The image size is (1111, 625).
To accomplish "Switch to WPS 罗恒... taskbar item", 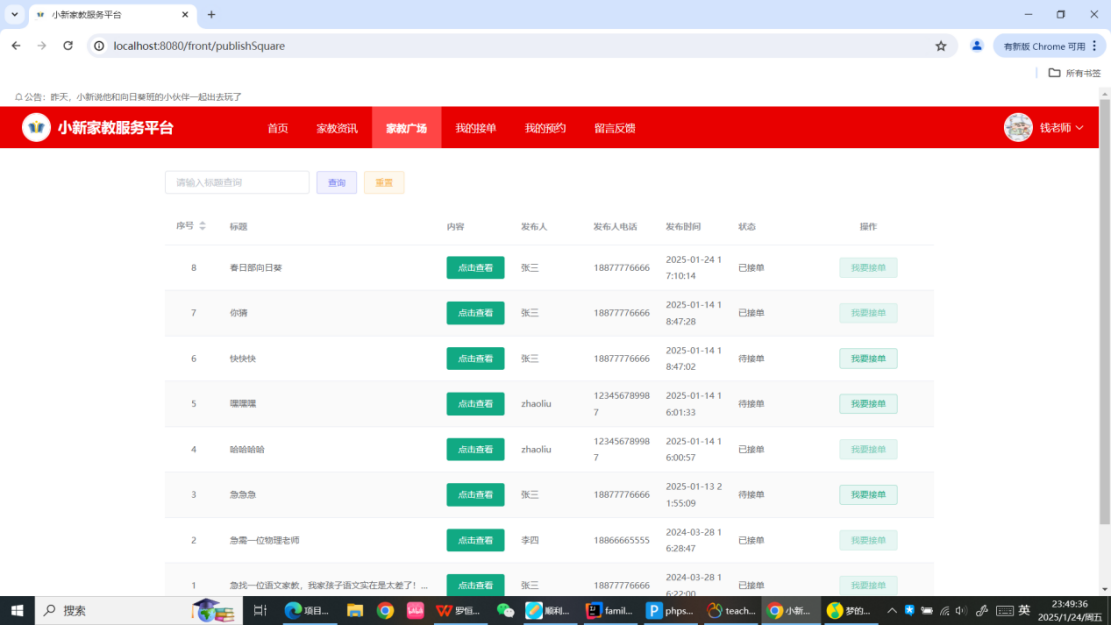I will [458, 610].
